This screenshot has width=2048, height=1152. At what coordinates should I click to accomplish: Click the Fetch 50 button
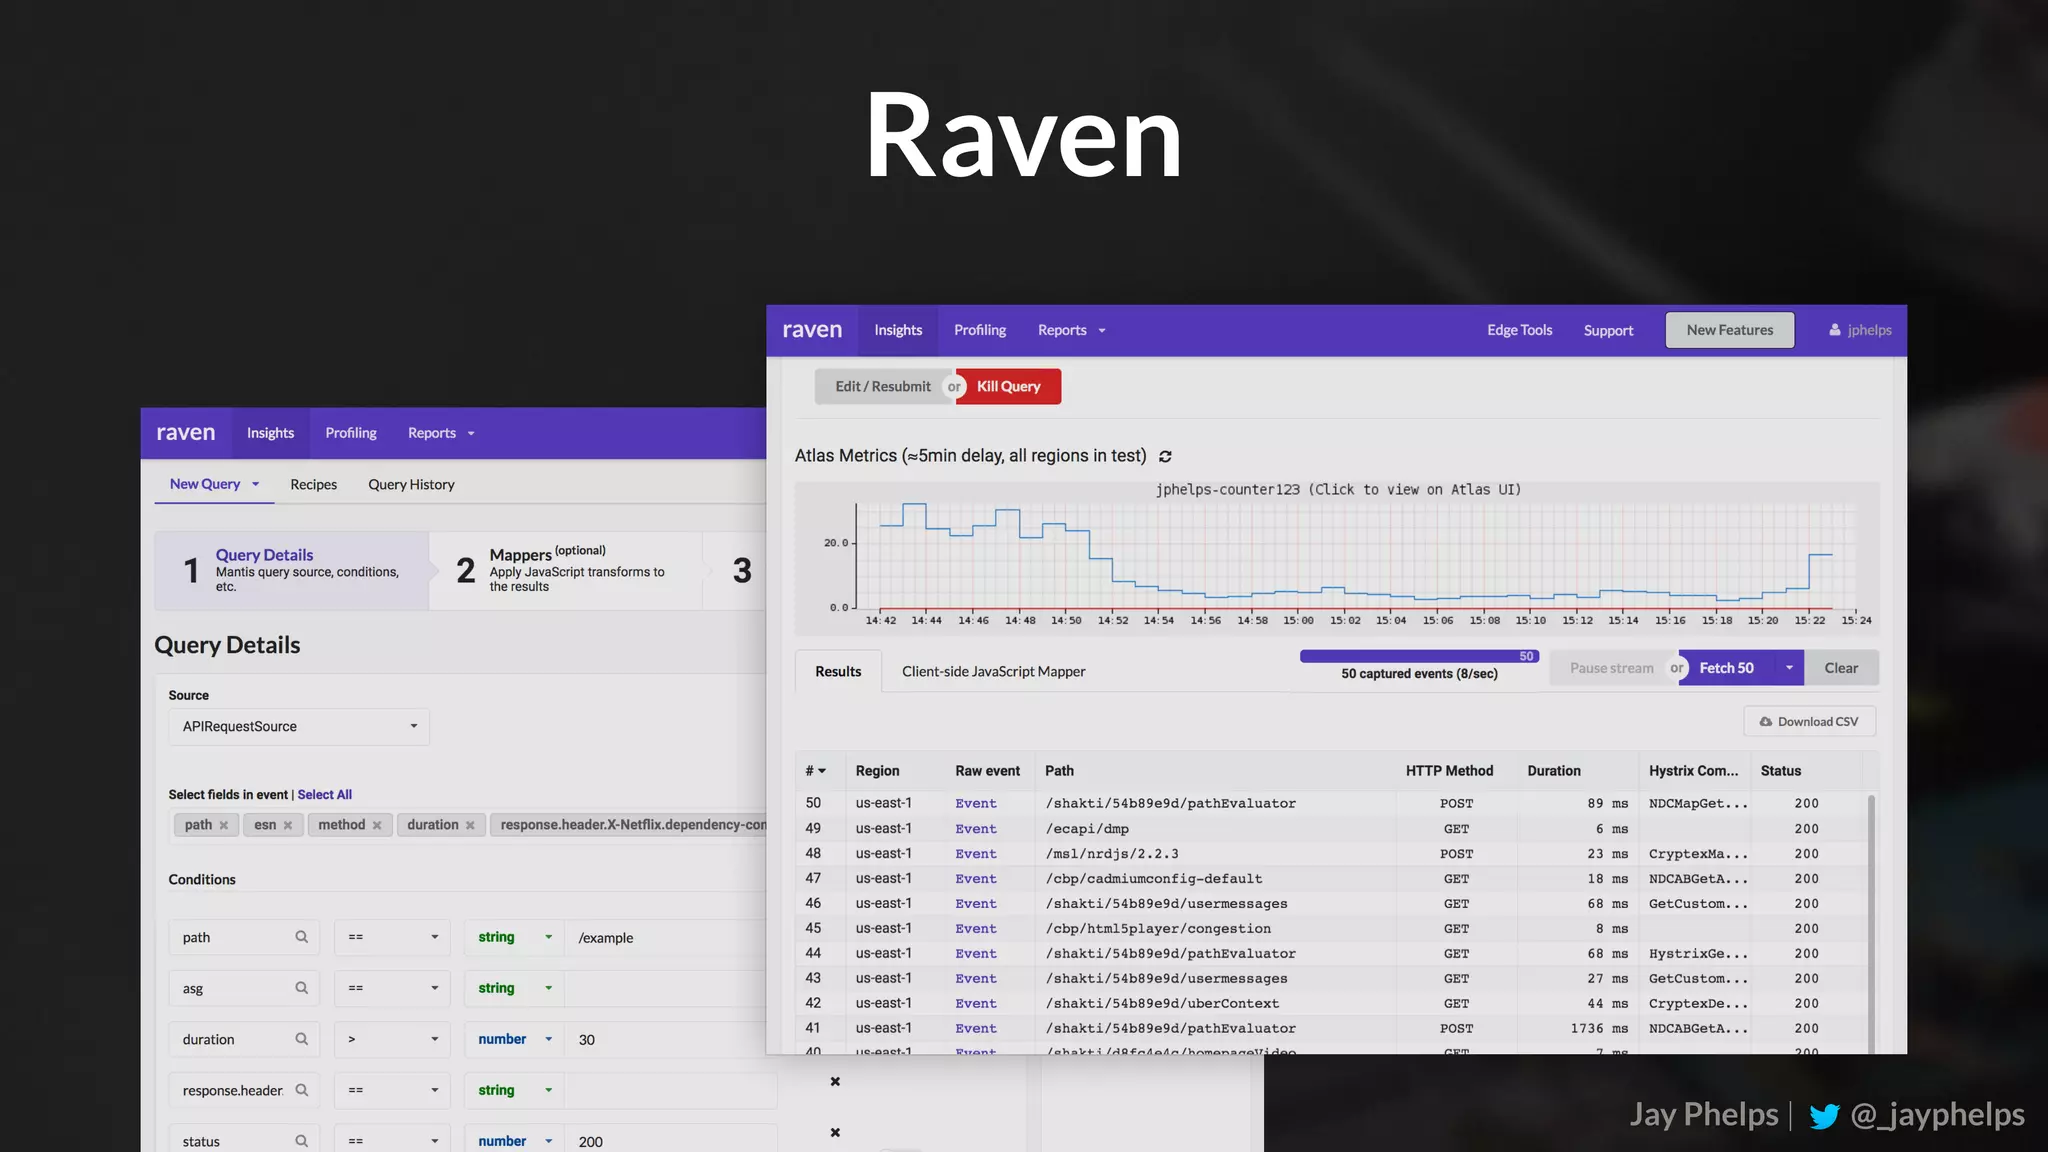[x=1727, y=668]
